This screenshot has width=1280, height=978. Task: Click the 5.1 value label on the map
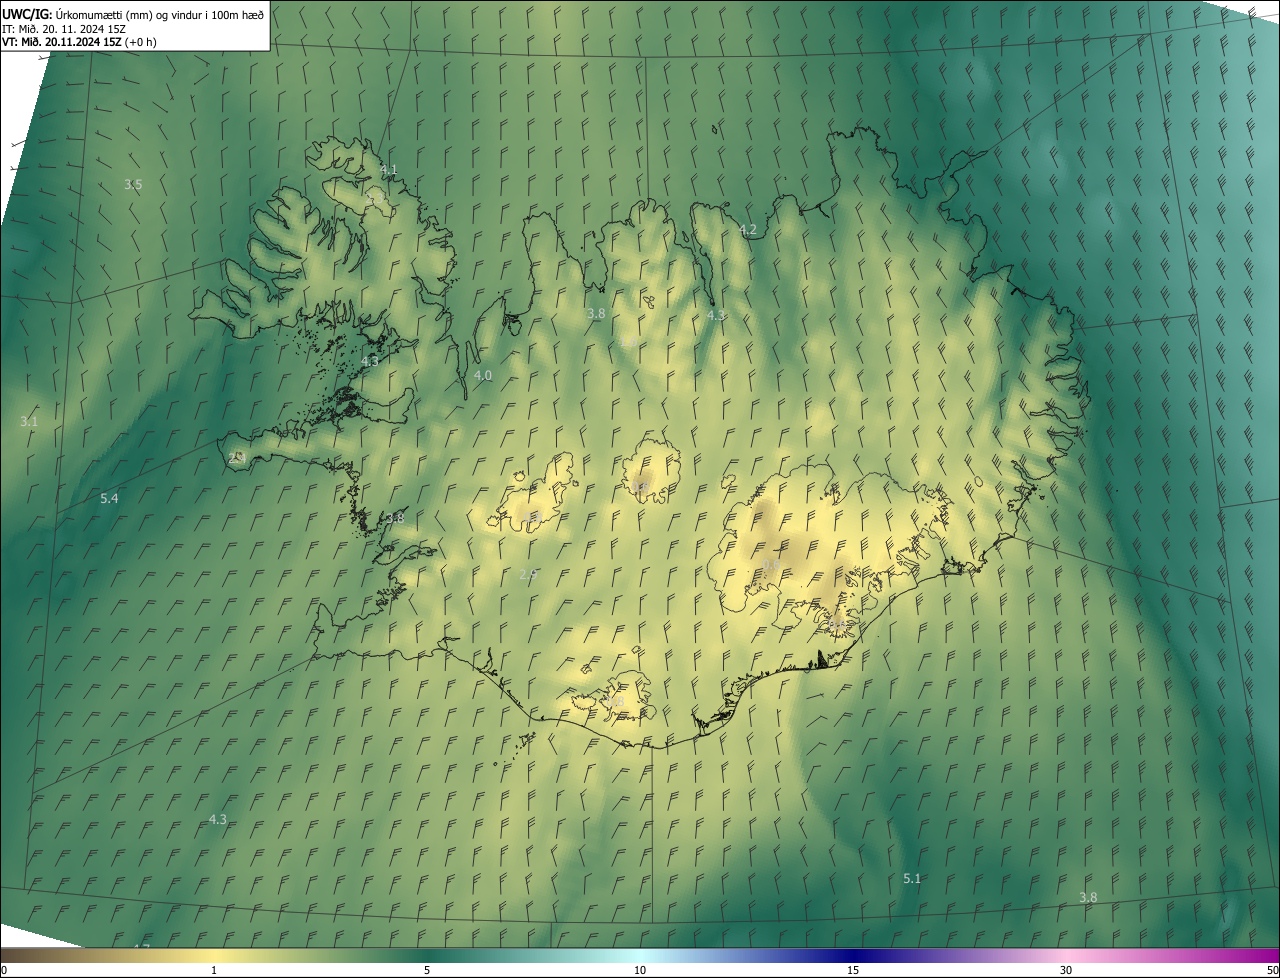pyautogui.click(x=912, y=879)
